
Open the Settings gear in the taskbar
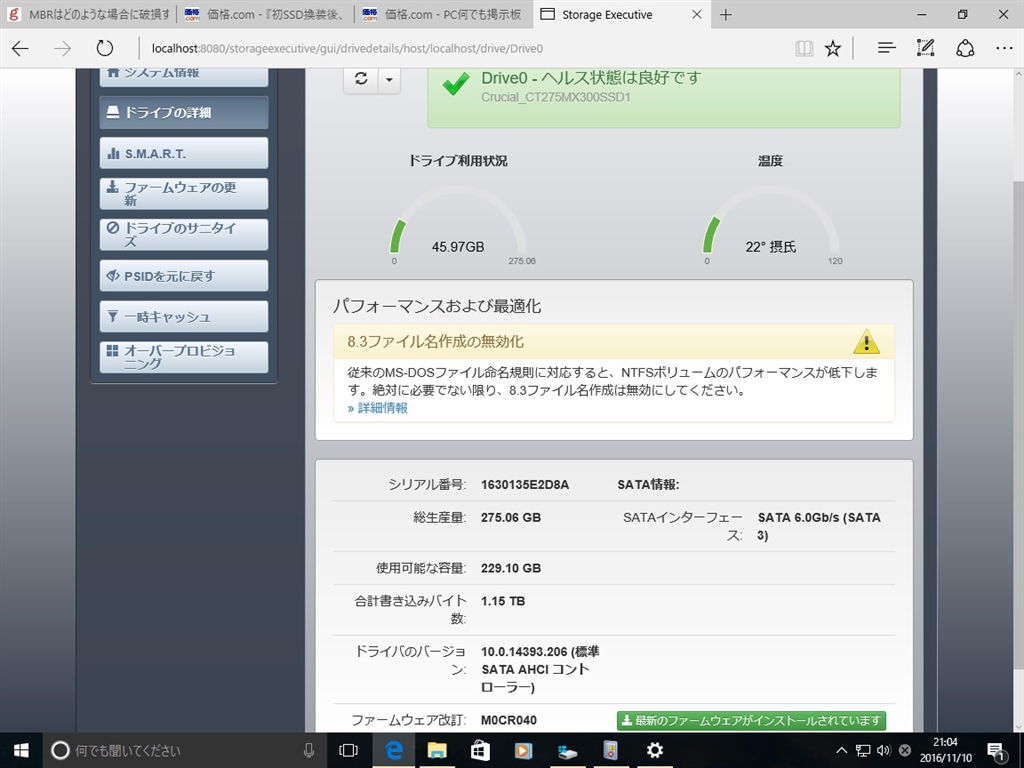654,750
